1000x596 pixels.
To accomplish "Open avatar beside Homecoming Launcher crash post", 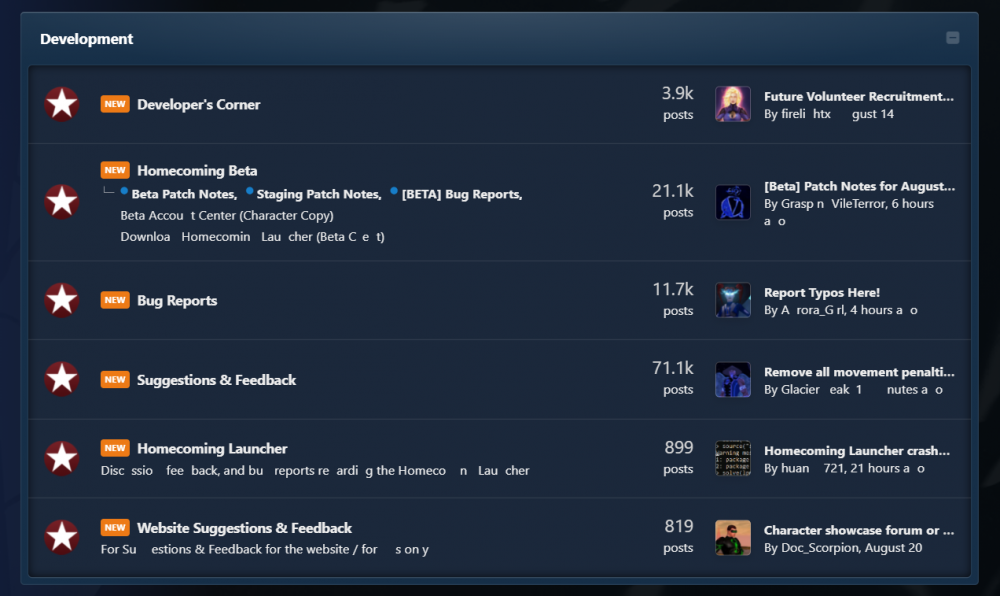I will click(x=733, y=458).
